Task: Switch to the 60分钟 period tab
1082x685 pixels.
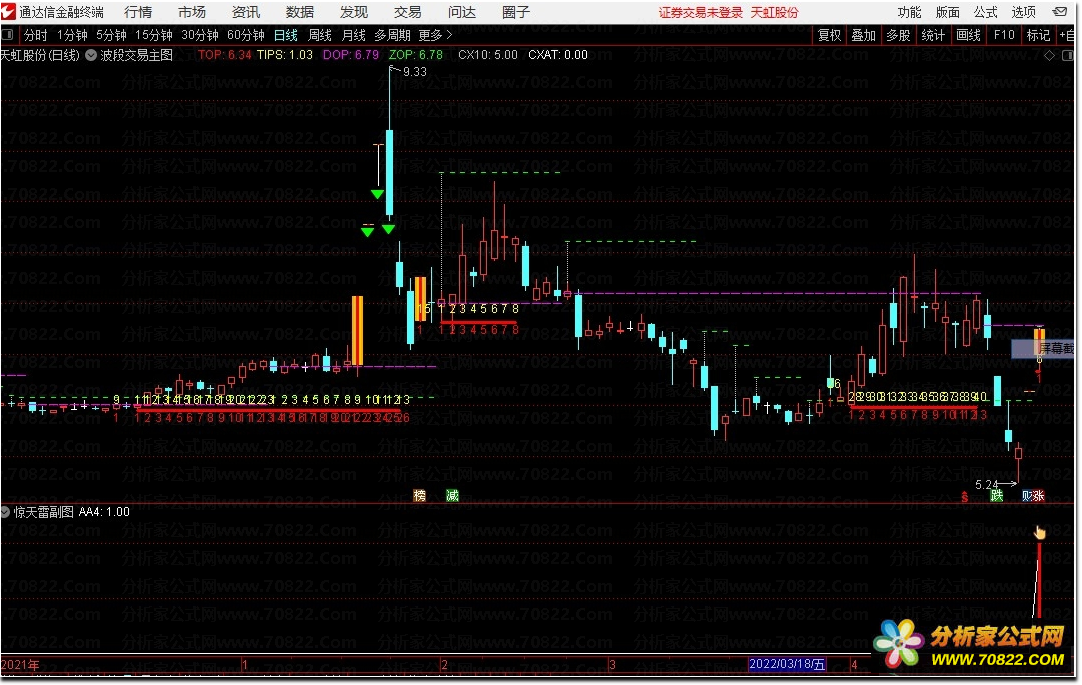Action: tap(246, 34)
